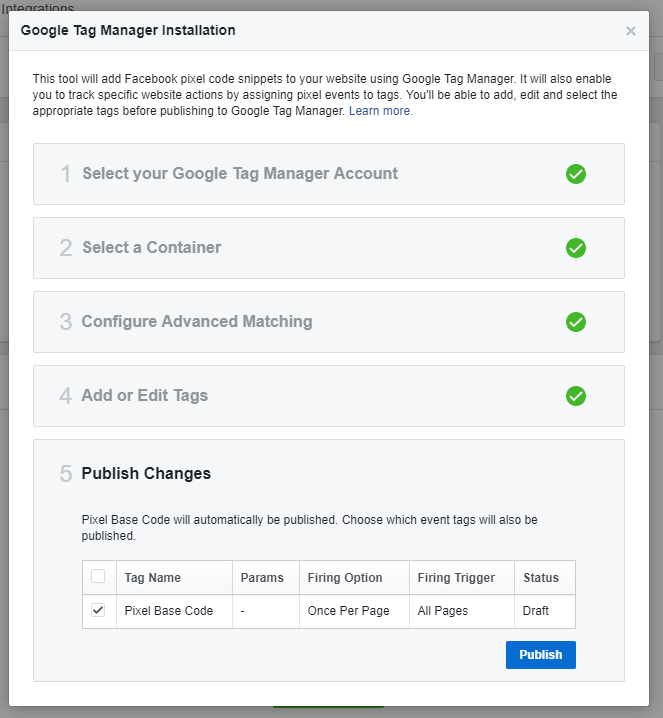This screenshot has height=718, width=663.
Task: Expand step 3 Configure Advanced Matching
Action: coord(329,322)
